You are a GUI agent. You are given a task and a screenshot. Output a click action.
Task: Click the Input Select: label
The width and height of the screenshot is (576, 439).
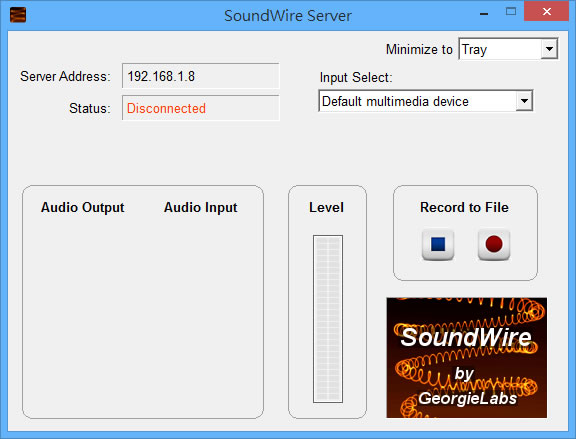coord(356,78)
